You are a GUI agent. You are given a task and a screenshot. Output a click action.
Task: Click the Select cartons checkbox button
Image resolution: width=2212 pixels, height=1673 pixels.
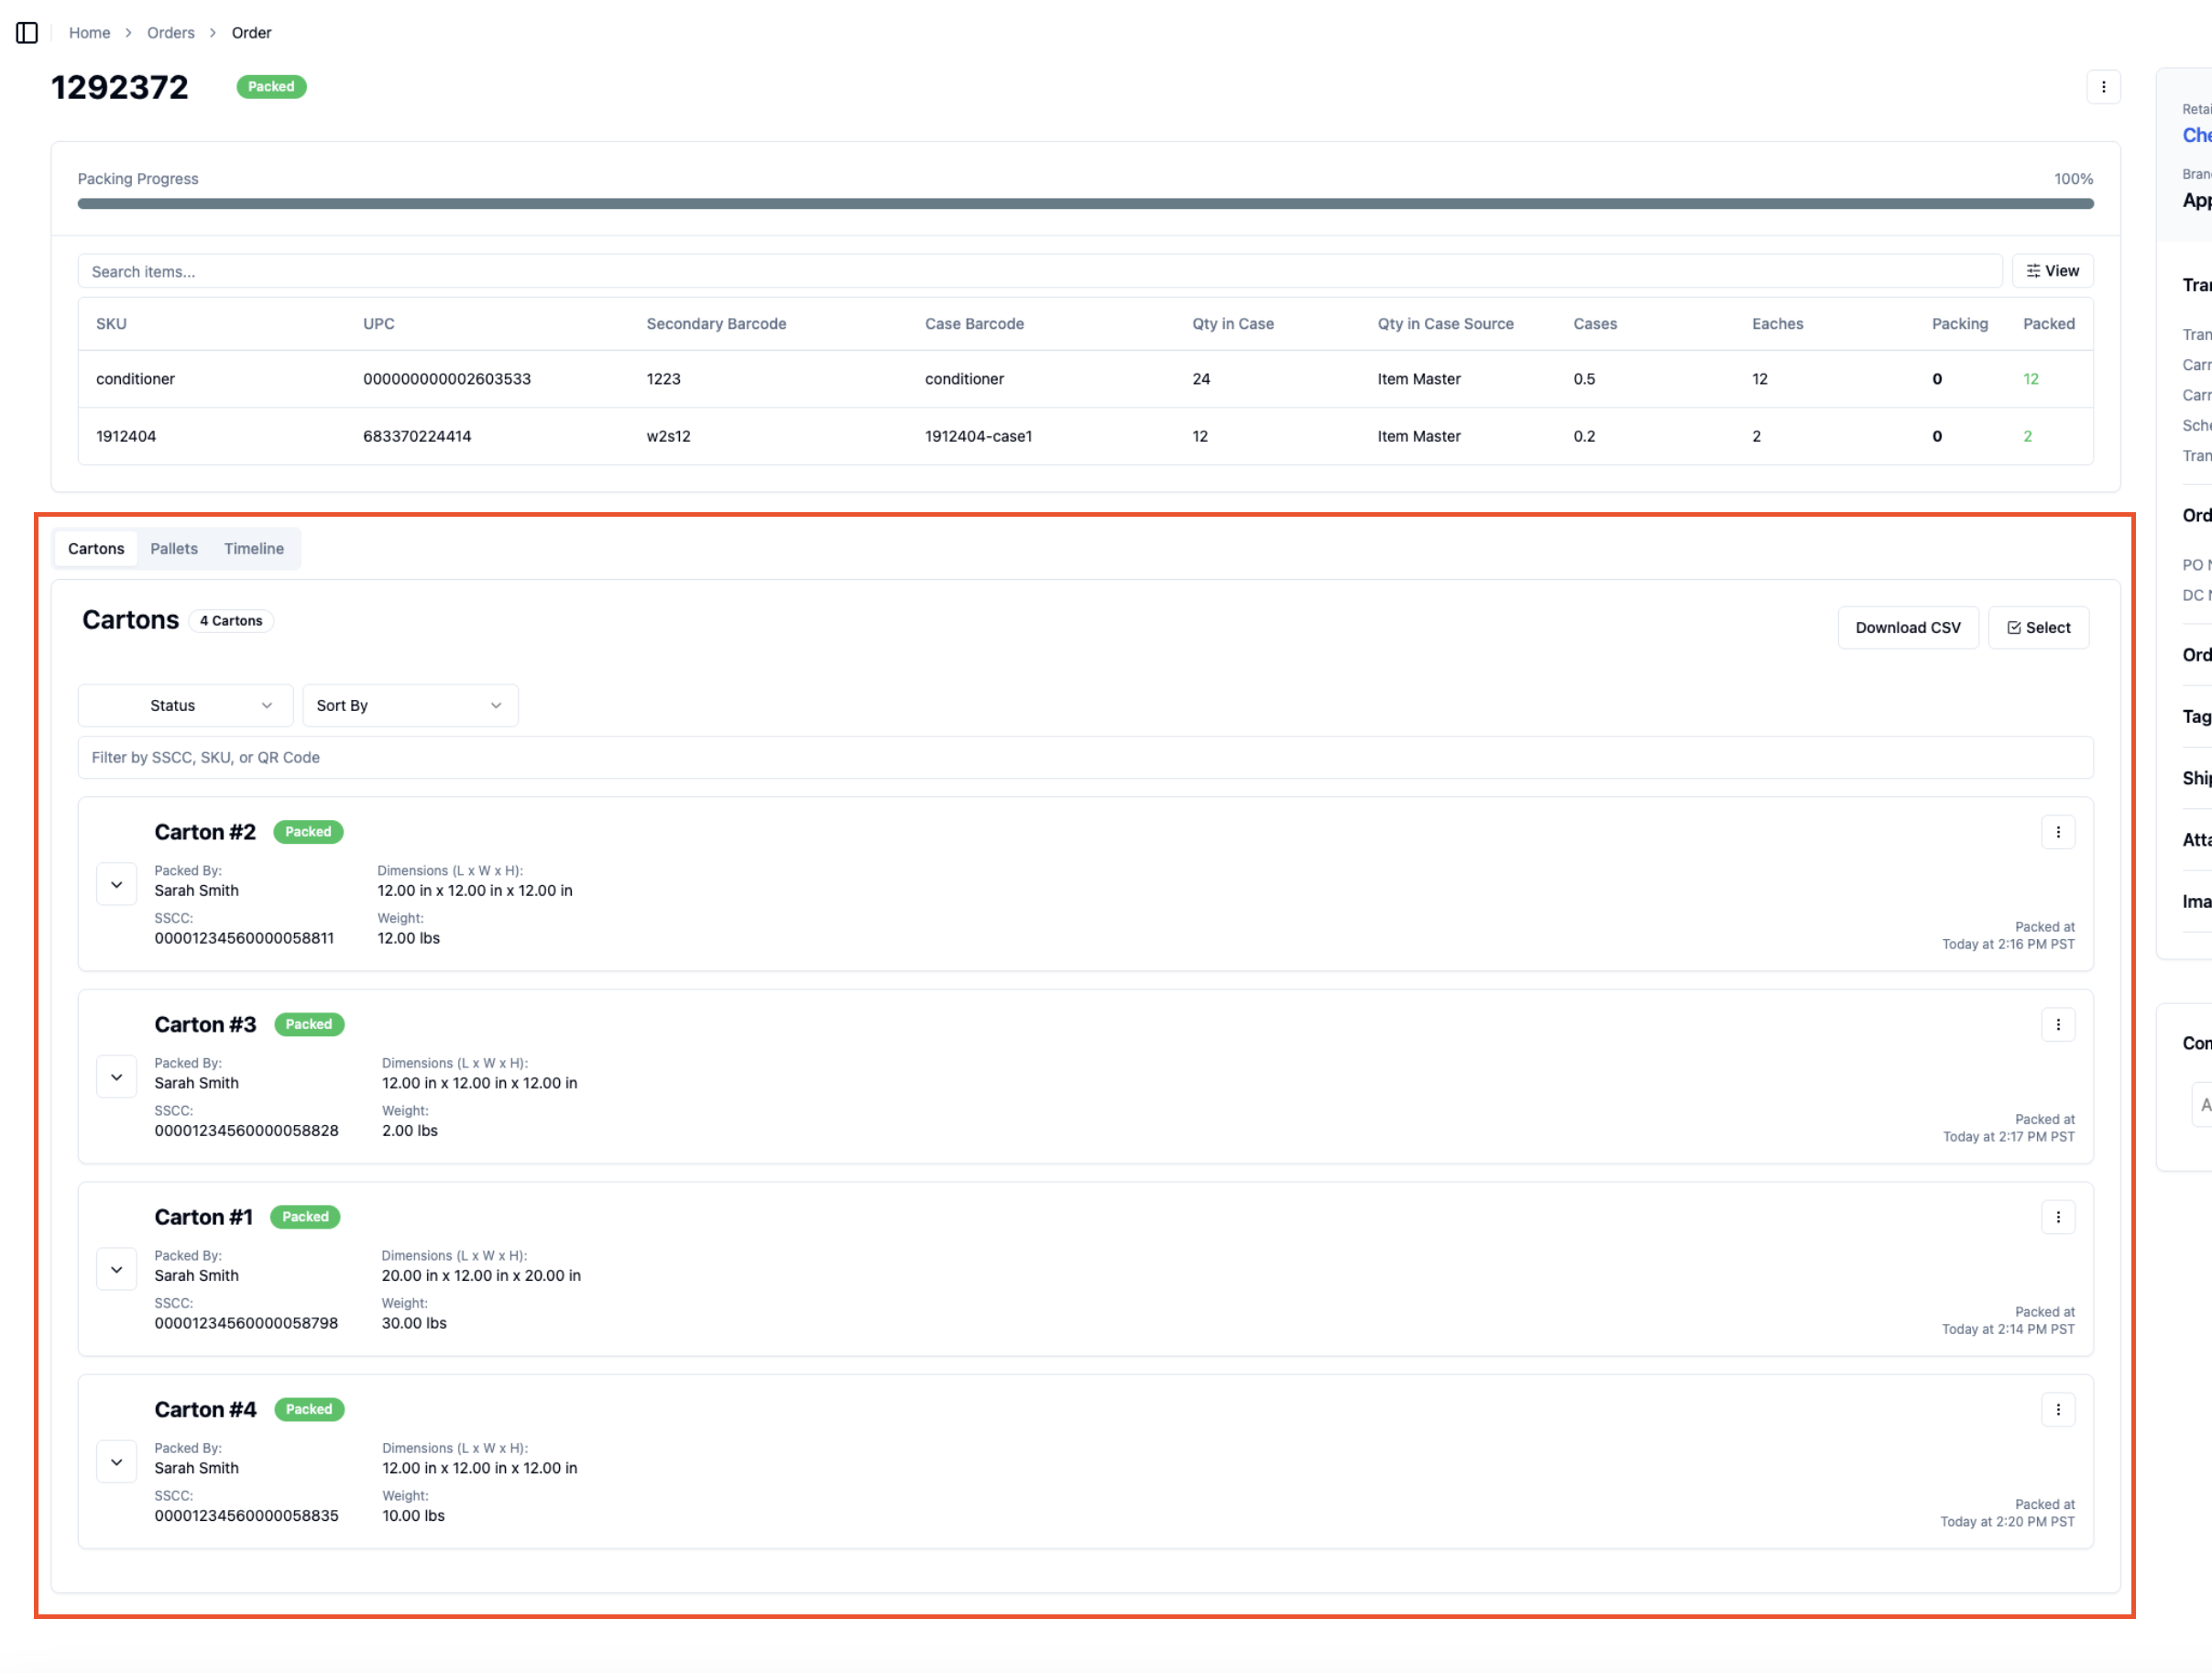2038,628
